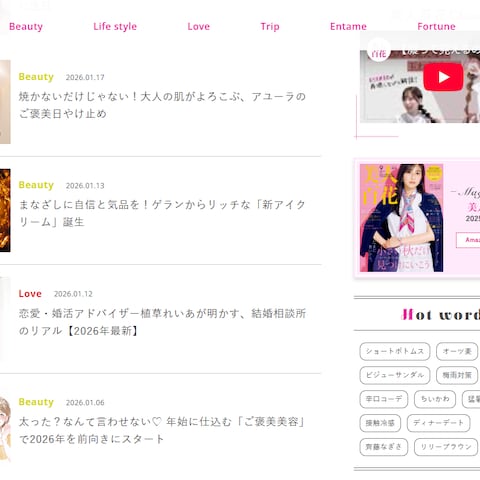Screen dimensions: 480x480
Task: Open thumbnail of the アユーラ article
Action: [x=5, y=102]
